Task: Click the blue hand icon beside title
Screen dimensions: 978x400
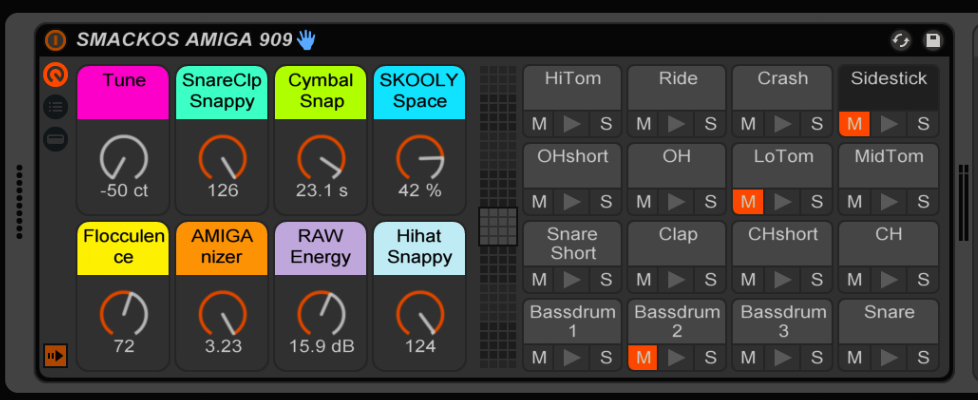Action: [305, 40]
